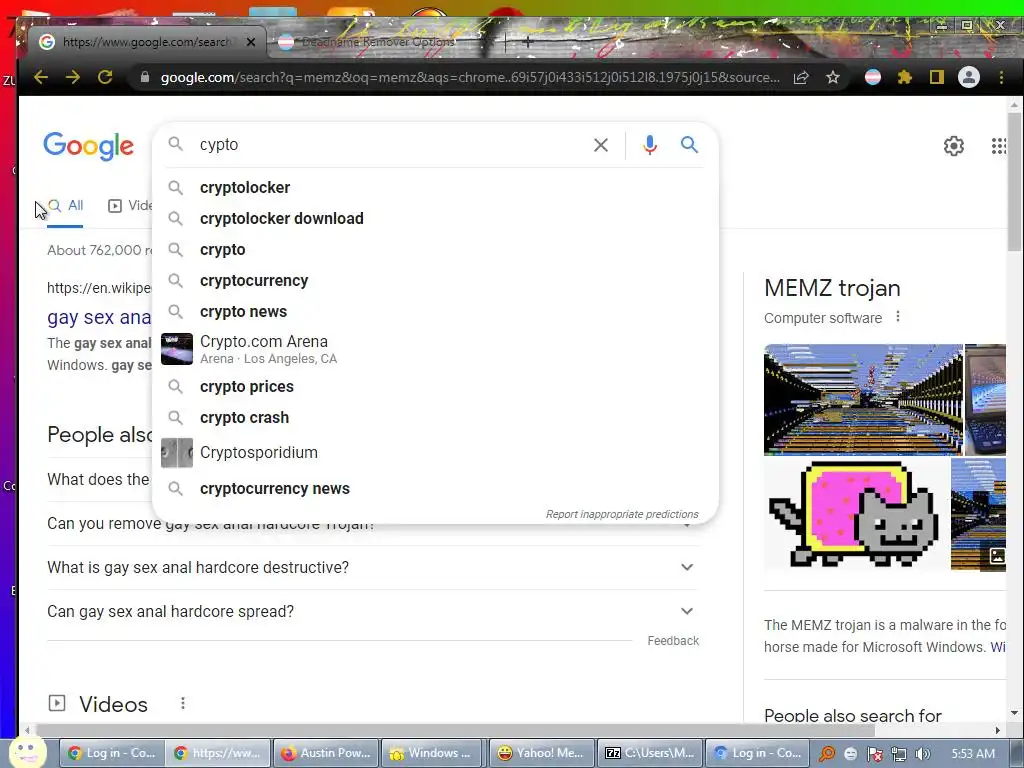Select the crypto news suggestion

click(x=435, y=312)
